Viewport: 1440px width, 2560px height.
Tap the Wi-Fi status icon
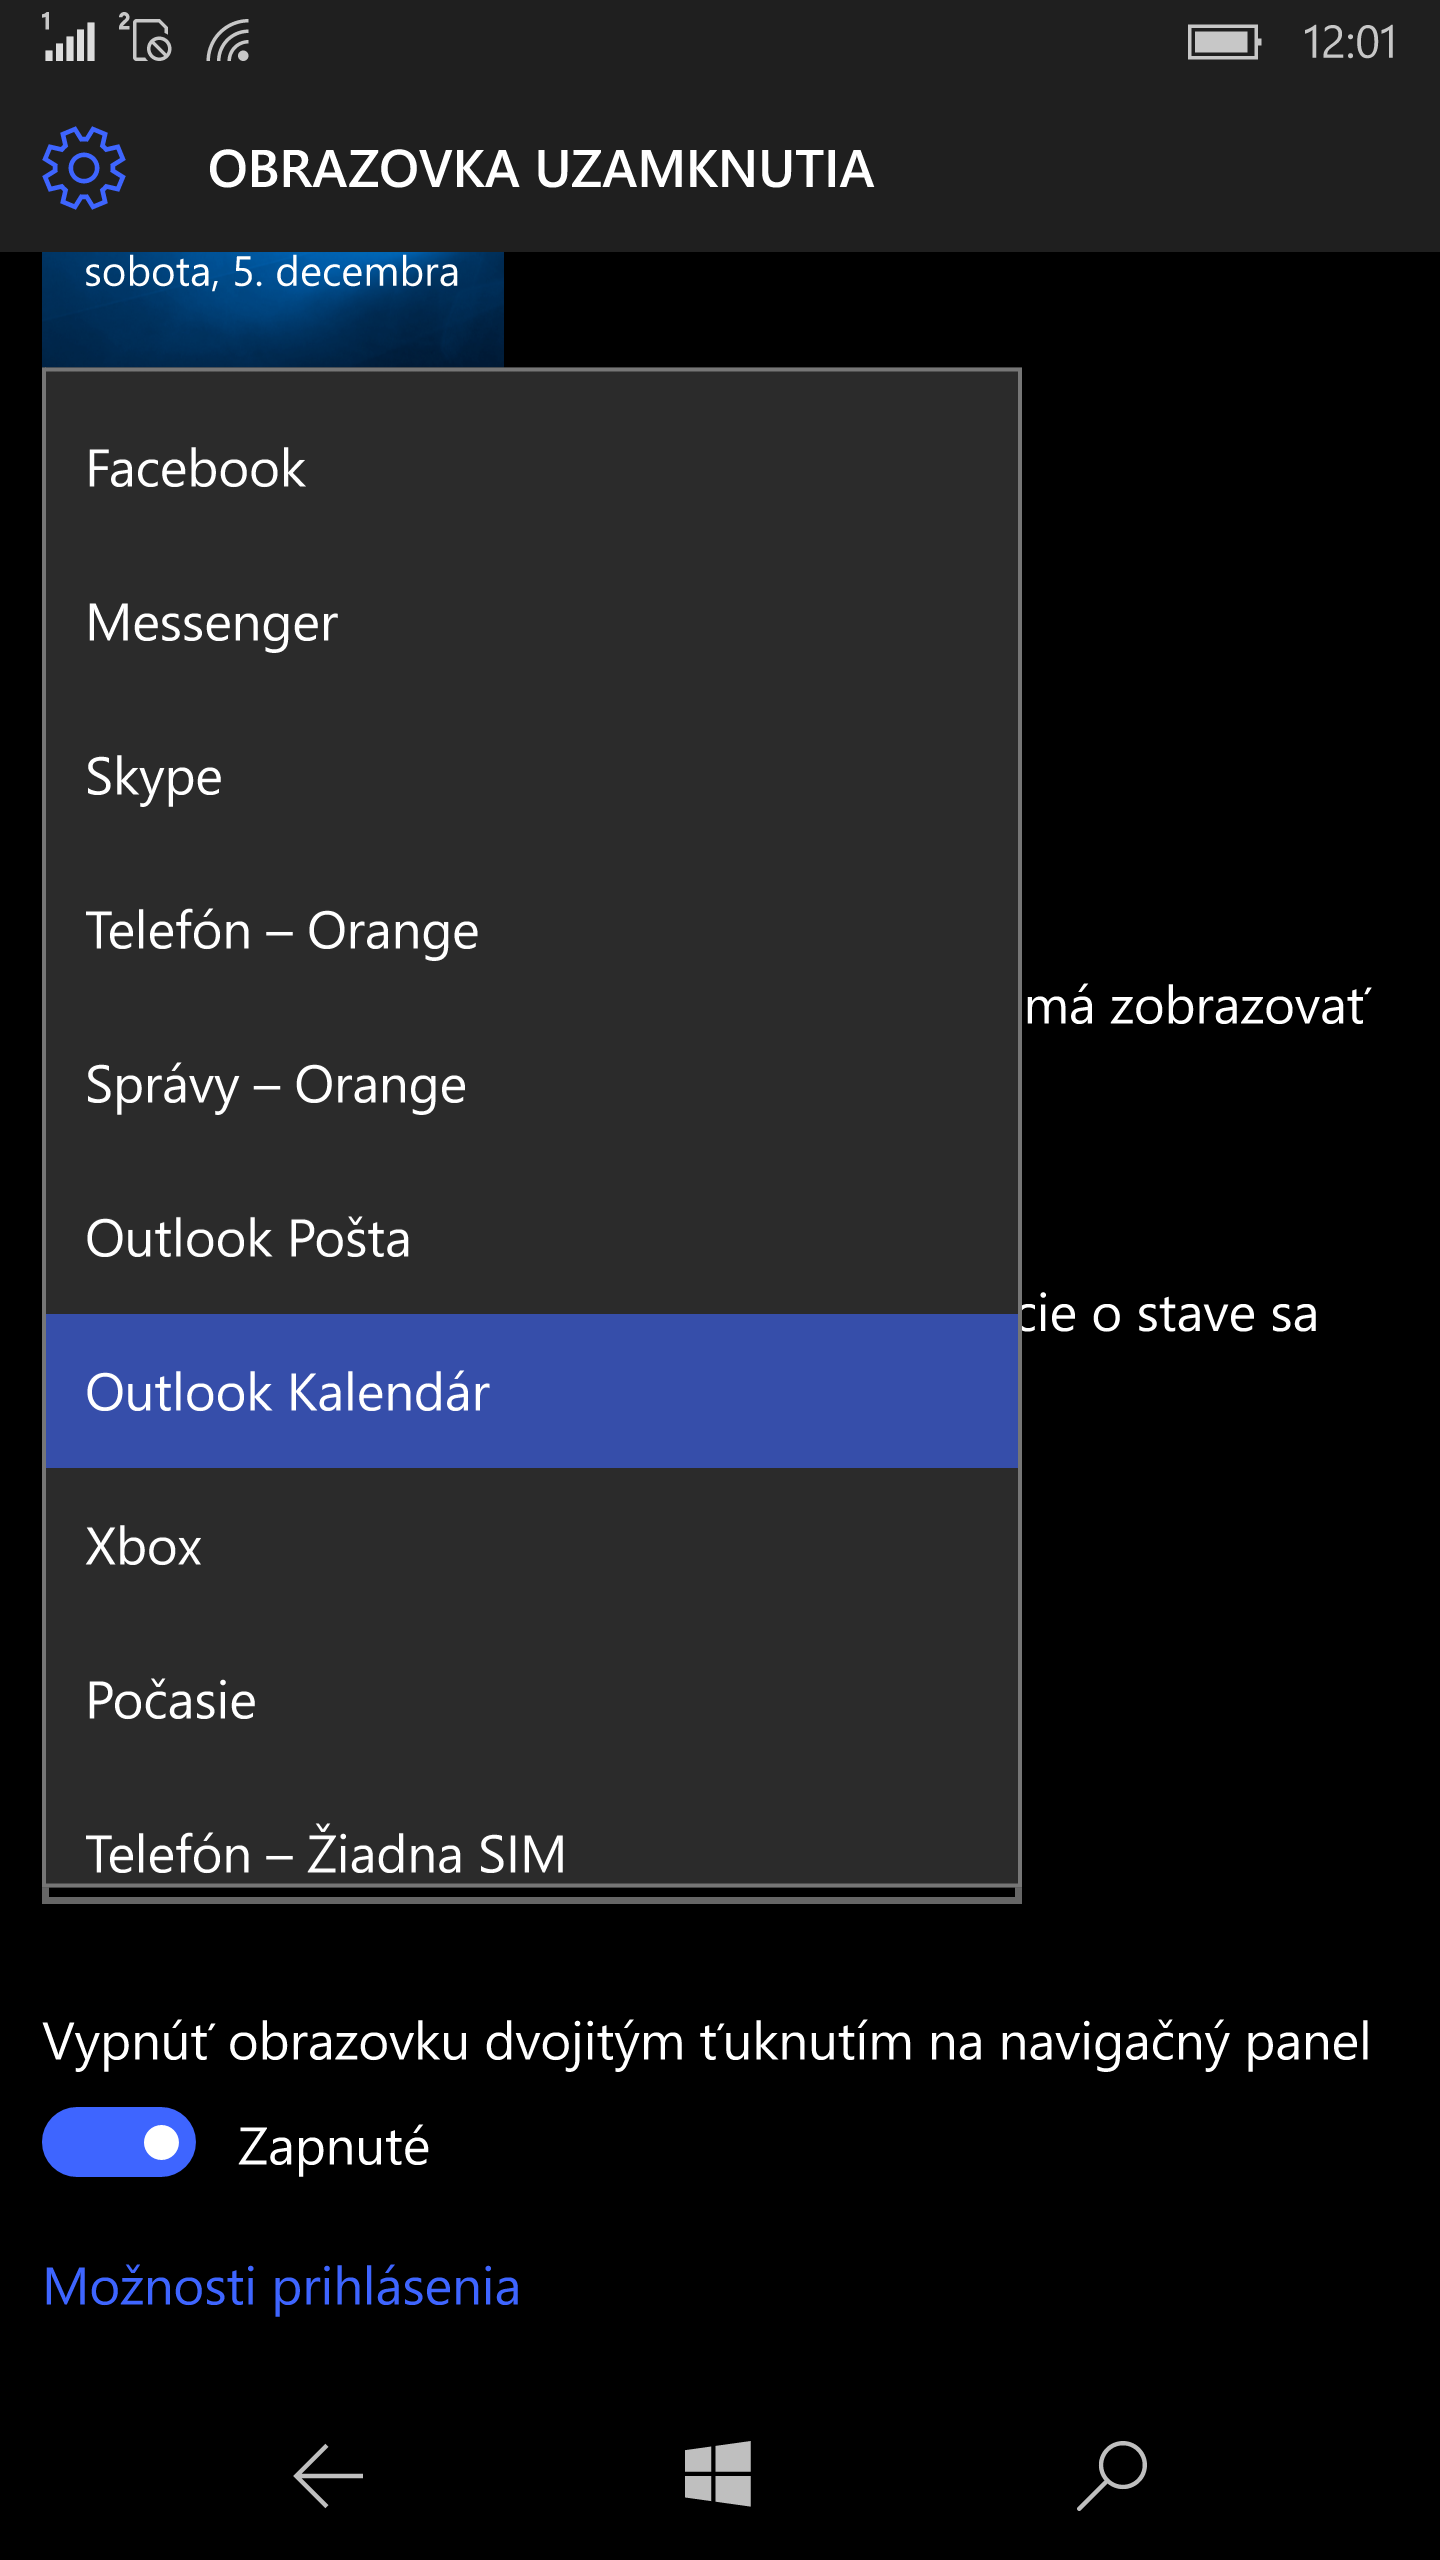pos(228,42)
